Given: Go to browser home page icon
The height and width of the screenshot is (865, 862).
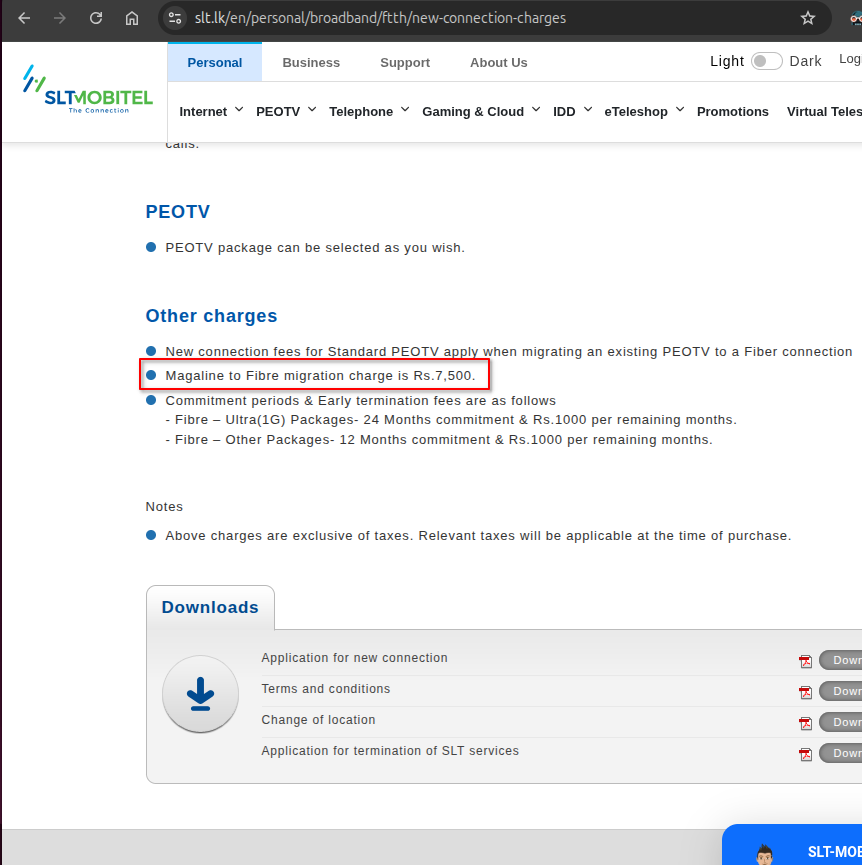Looking at the screenshot, I should point(132,18).
